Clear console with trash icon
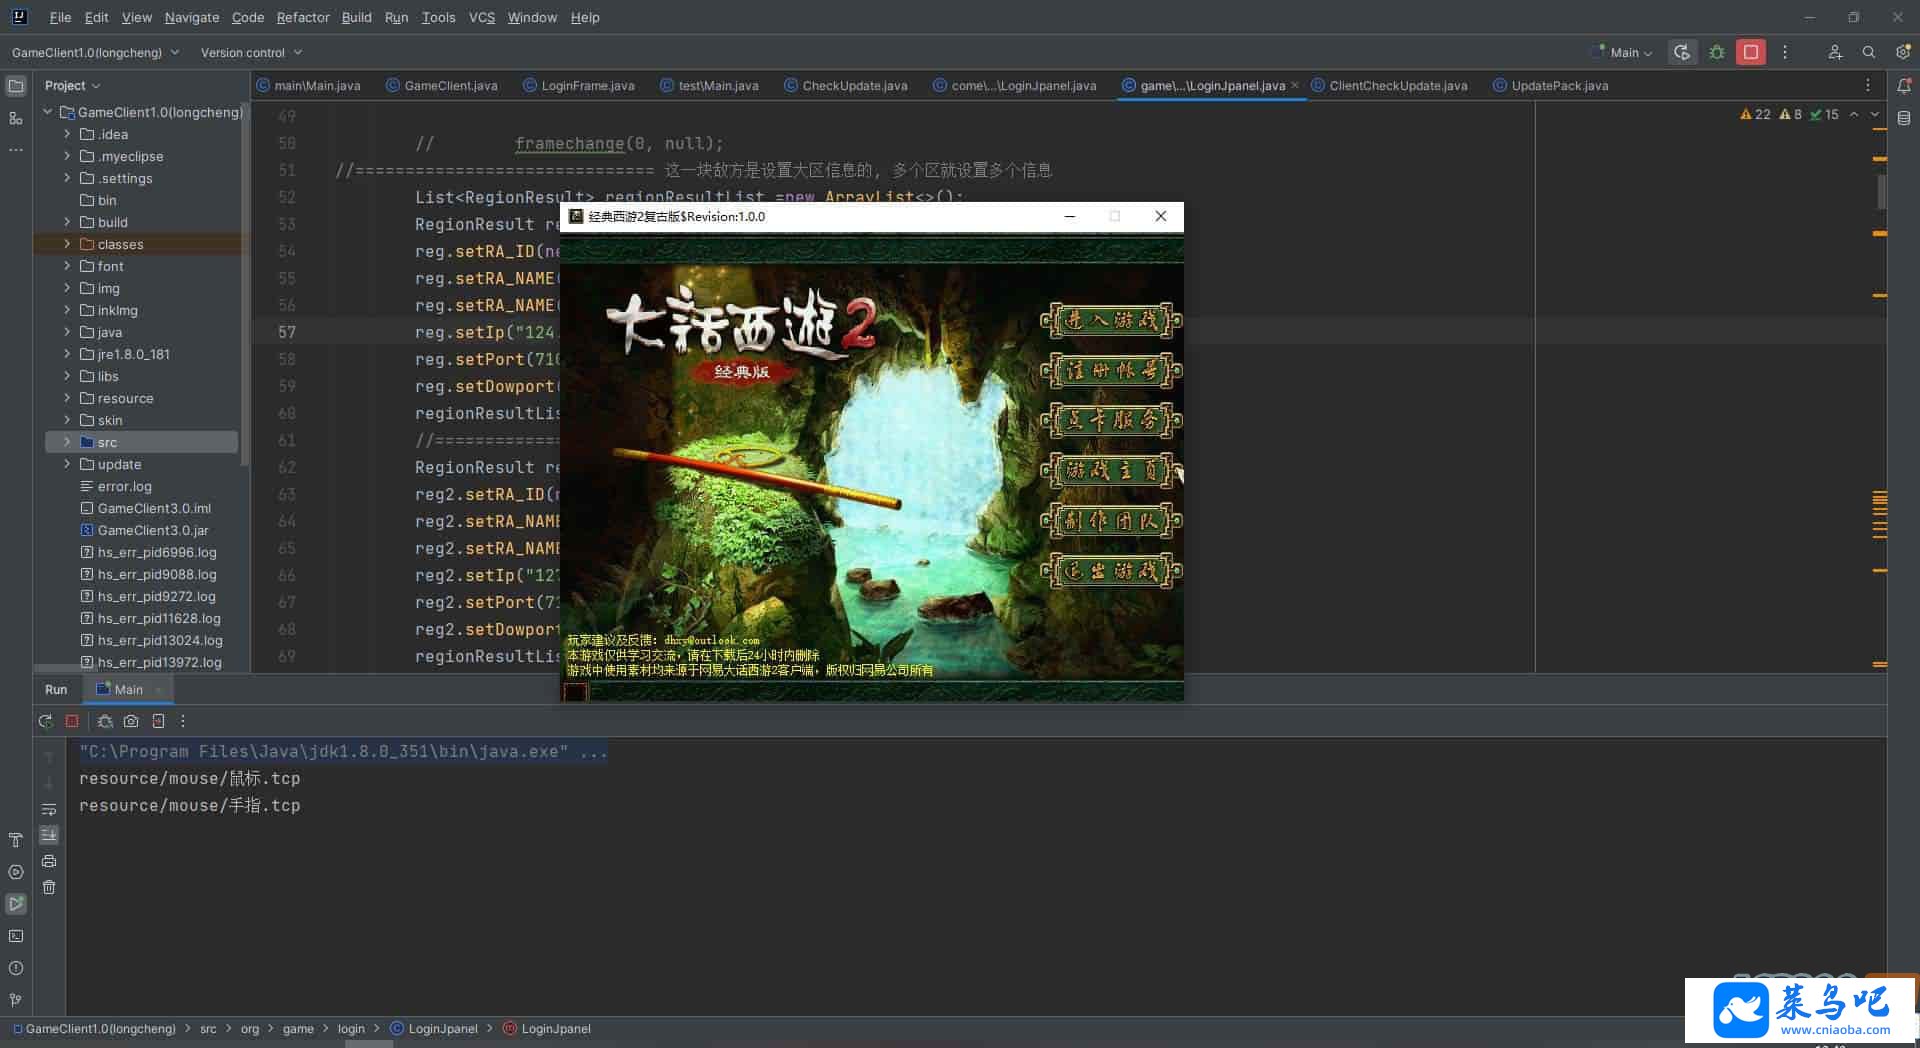Screen dimensions: 1920x1048 (49, 887)
